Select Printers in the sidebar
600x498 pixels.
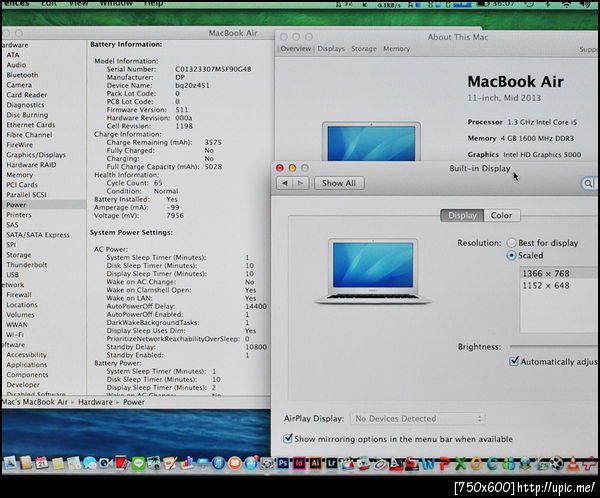coord(19,215)
